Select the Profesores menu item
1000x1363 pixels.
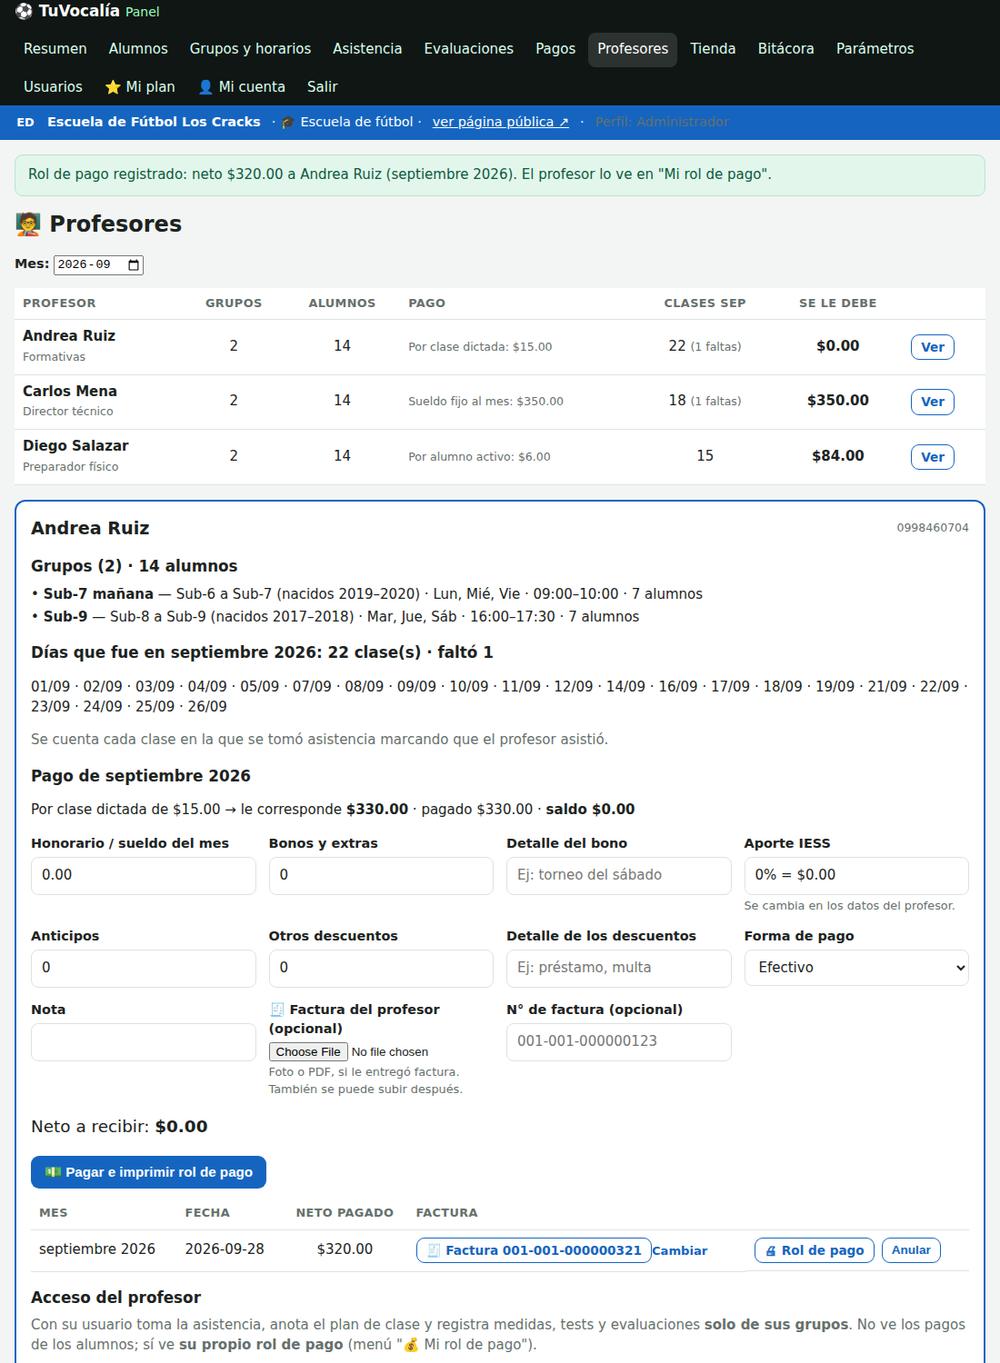tap(633, 49)
